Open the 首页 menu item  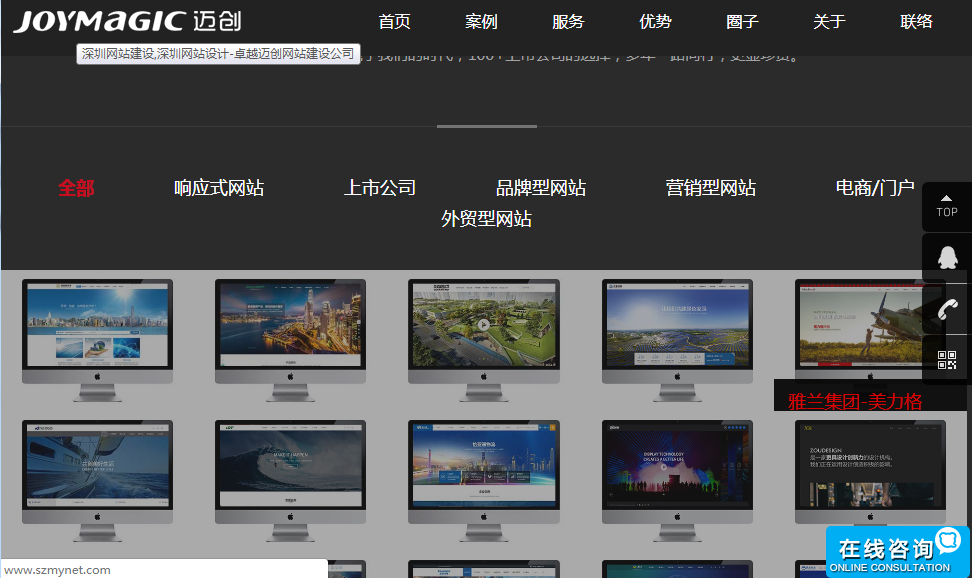[x=394, y=22]
